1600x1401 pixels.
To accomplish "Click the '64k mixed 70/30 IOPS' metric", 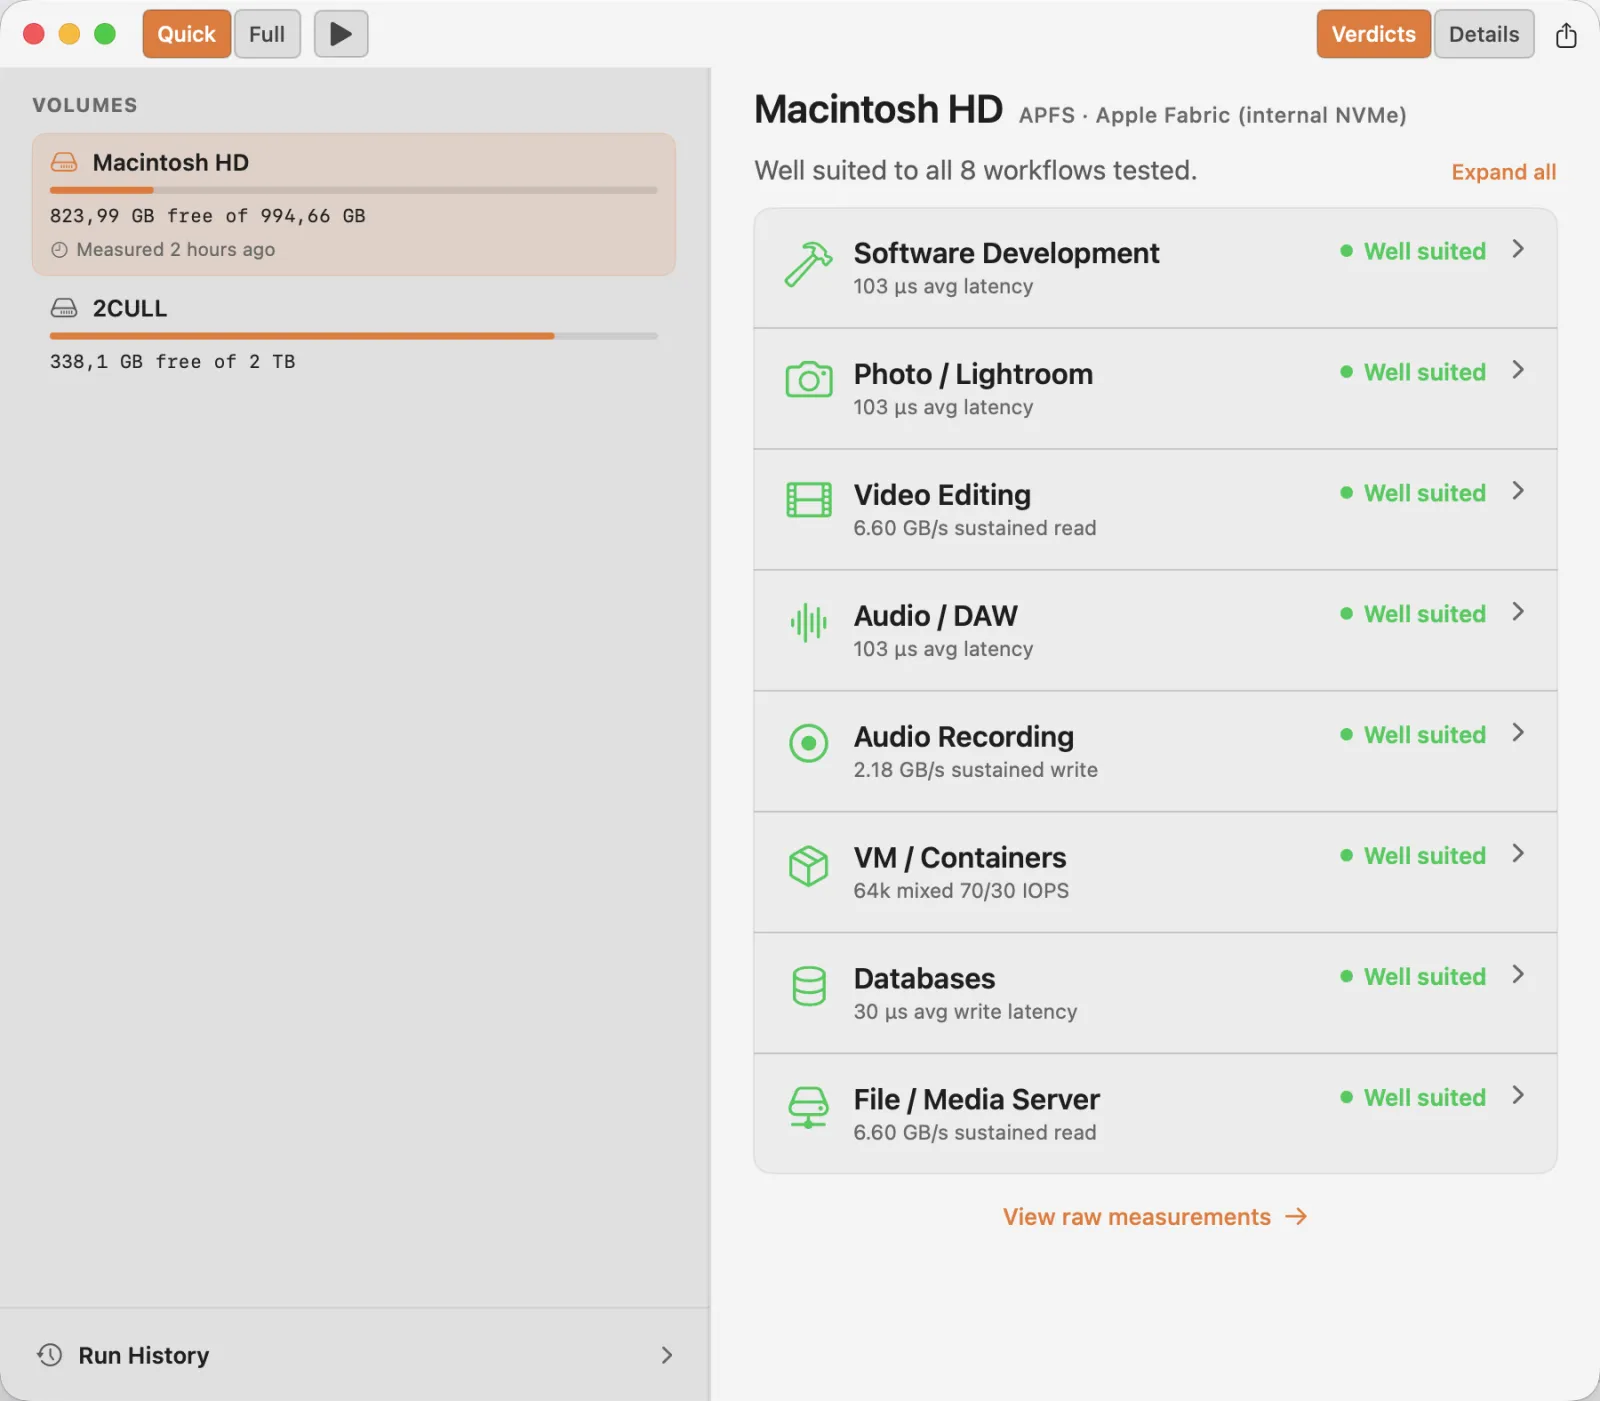I will [961, 891].
